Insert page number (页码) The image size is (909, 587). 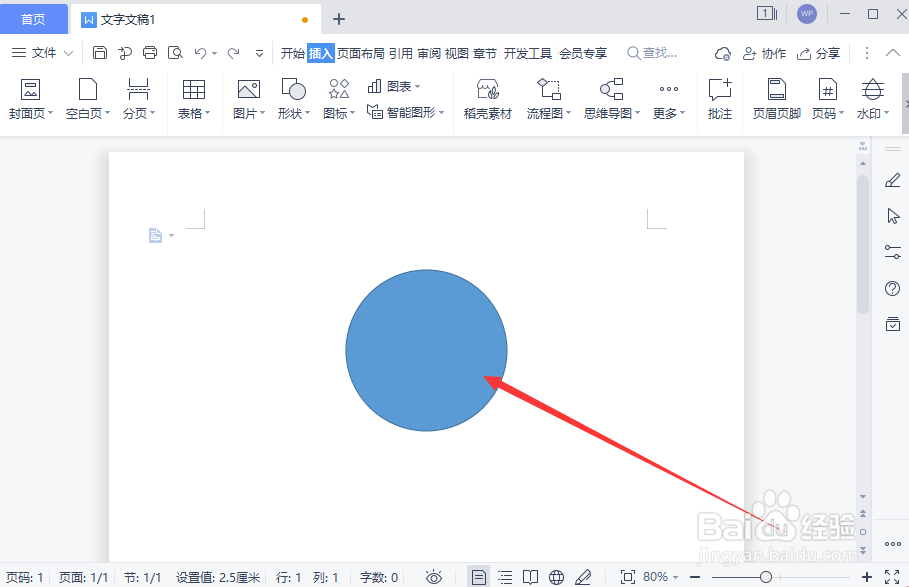tap(827, 99)
